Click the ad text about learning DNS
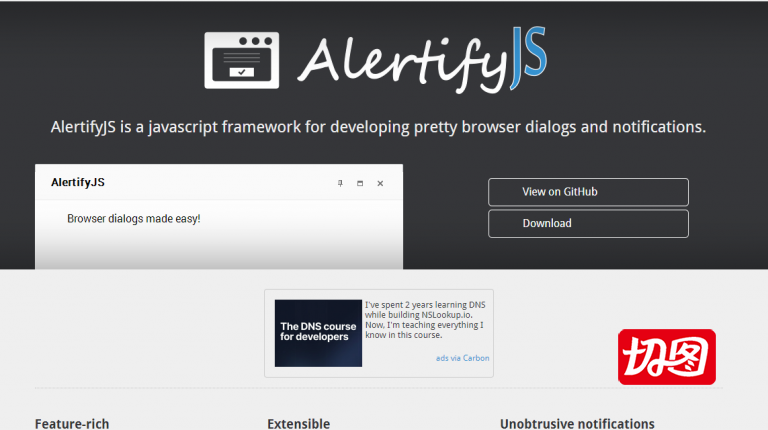Viewport: 768px width, 430px height. pos(425,320)
